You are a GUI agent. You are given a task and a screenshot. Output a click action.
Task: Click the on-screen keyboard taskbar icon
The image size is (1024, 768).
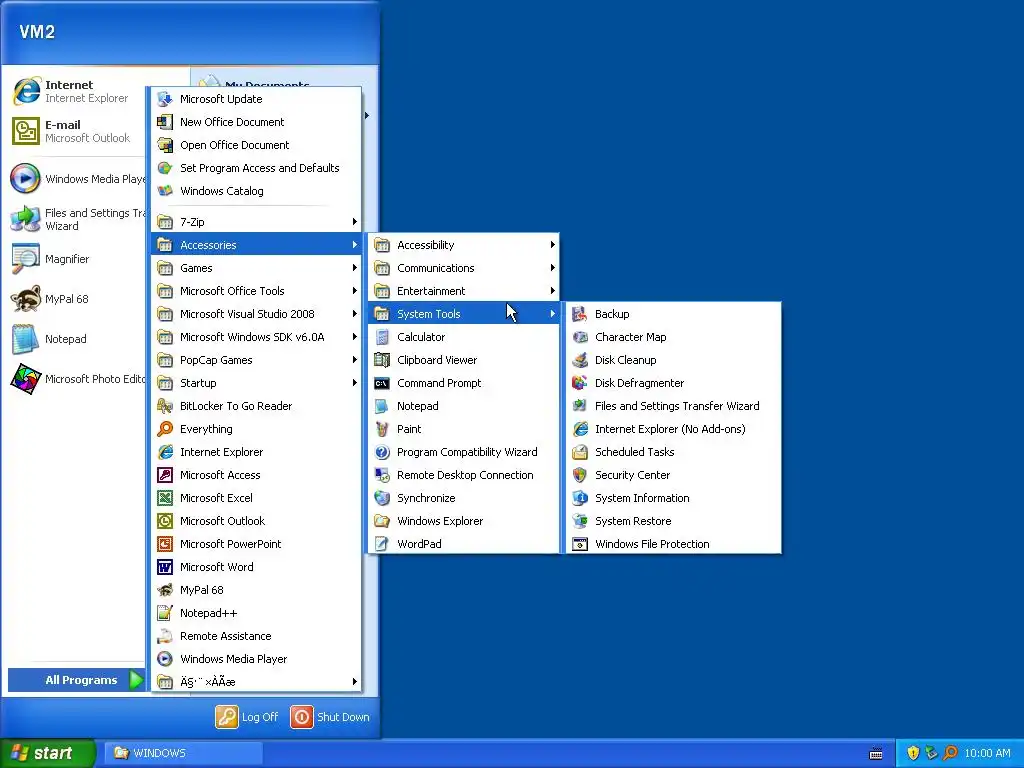(876, 754)
